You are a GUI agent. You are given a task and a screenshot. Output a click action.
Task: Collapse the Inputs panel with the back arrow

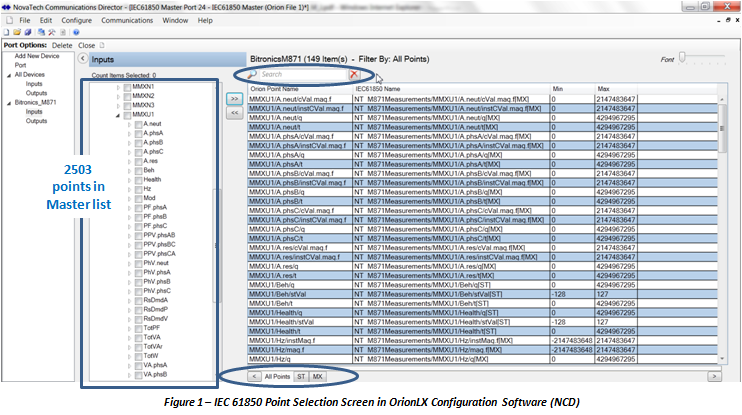coord(83,59)
